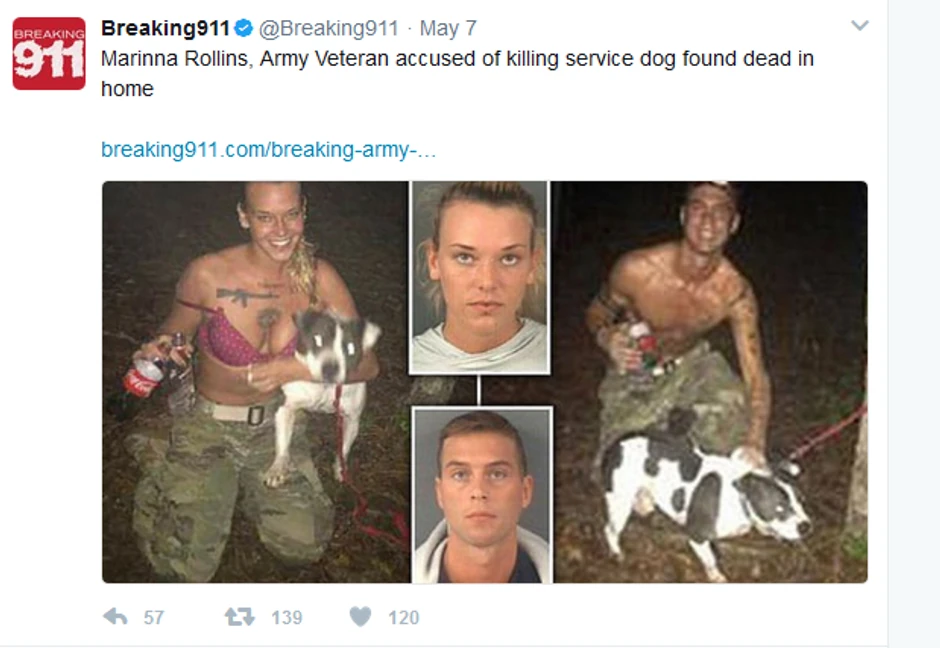Open the bottom center mugshot photo
940x648 pixels.
click(x=482, y=495)
